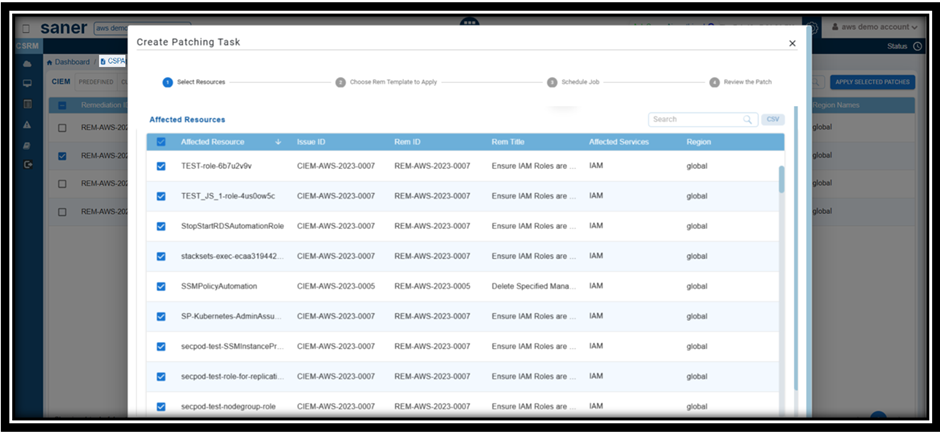
Task: Select the PREDEFINED tab in background
Action: point(96,82)
